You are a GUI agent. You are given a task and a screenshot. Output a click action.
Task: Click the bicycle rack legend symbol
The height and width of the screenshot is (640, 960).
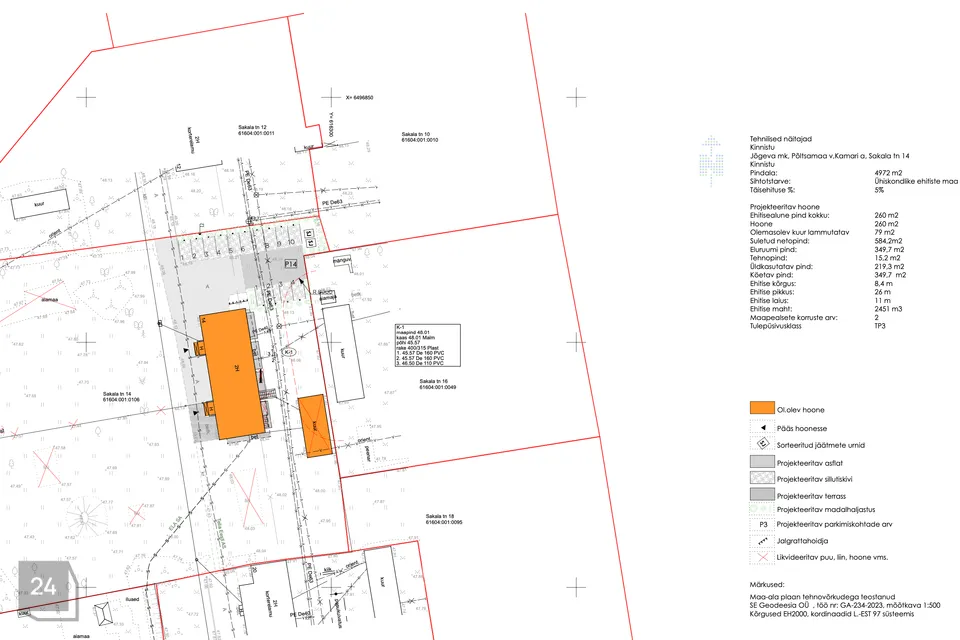[x=762, y=540]
